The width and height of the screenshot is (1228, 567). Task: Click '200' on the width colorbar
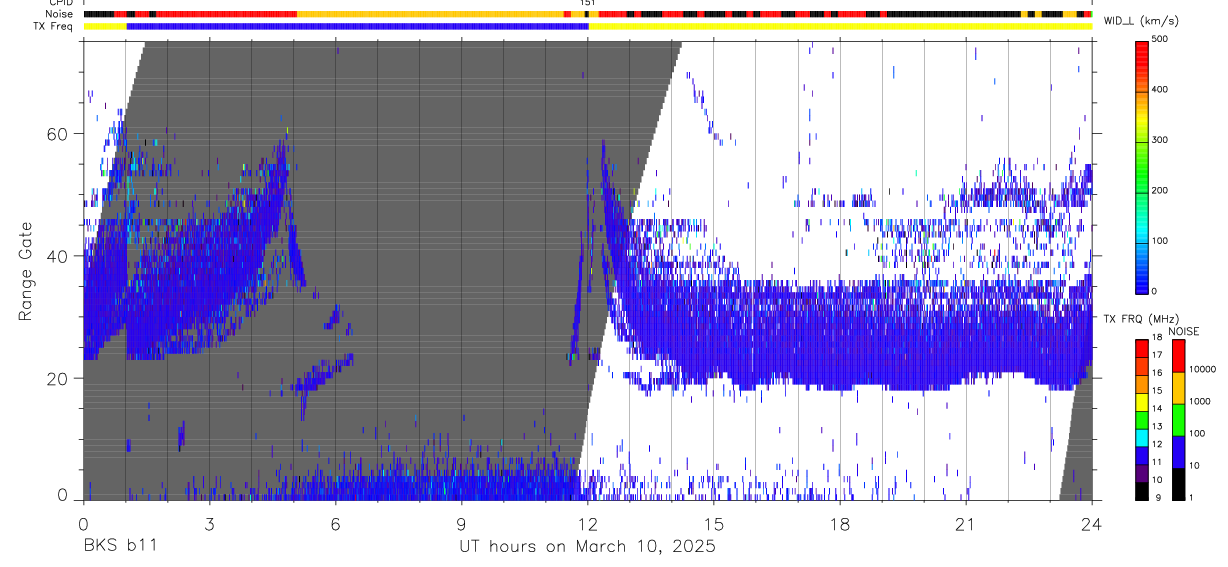pyautogui.click(x=1160, y=190)
